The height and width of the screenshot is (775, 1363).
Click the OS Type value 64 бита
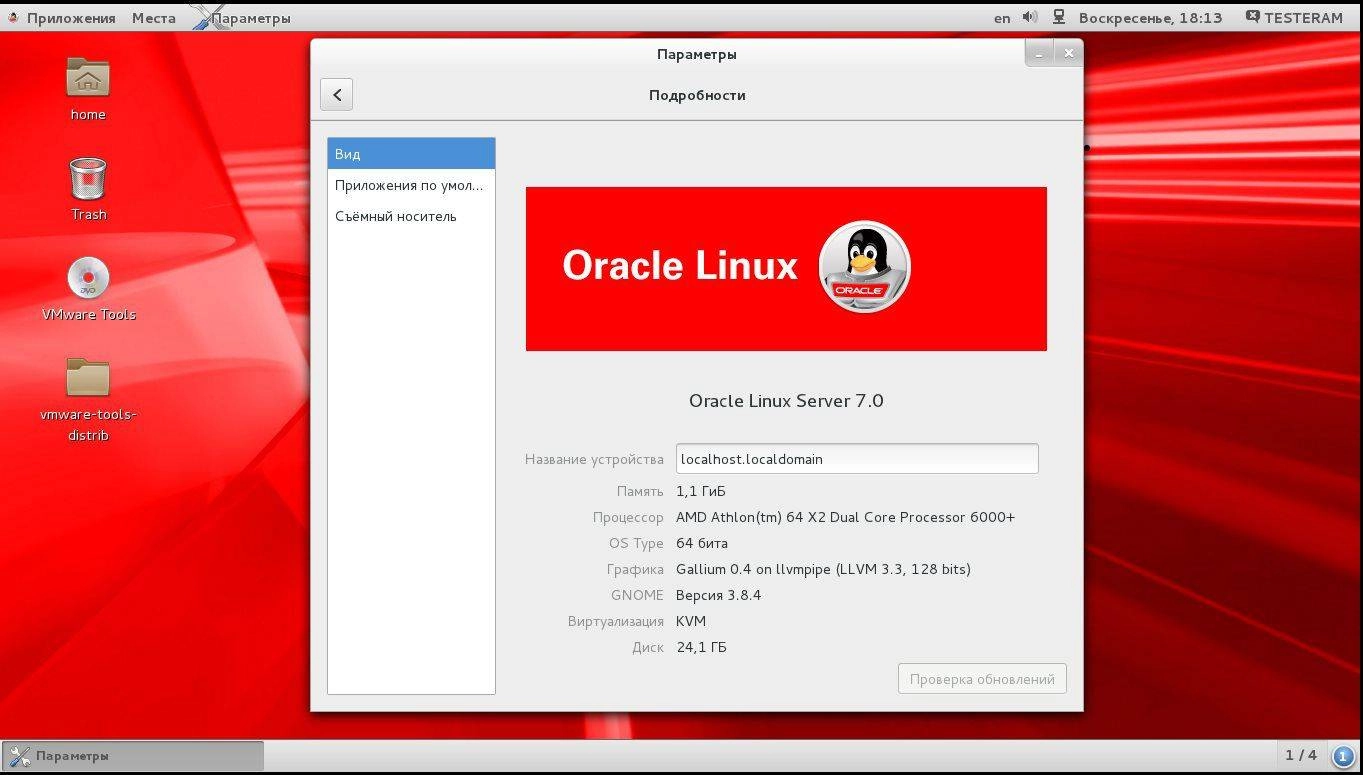coord(702,543)
